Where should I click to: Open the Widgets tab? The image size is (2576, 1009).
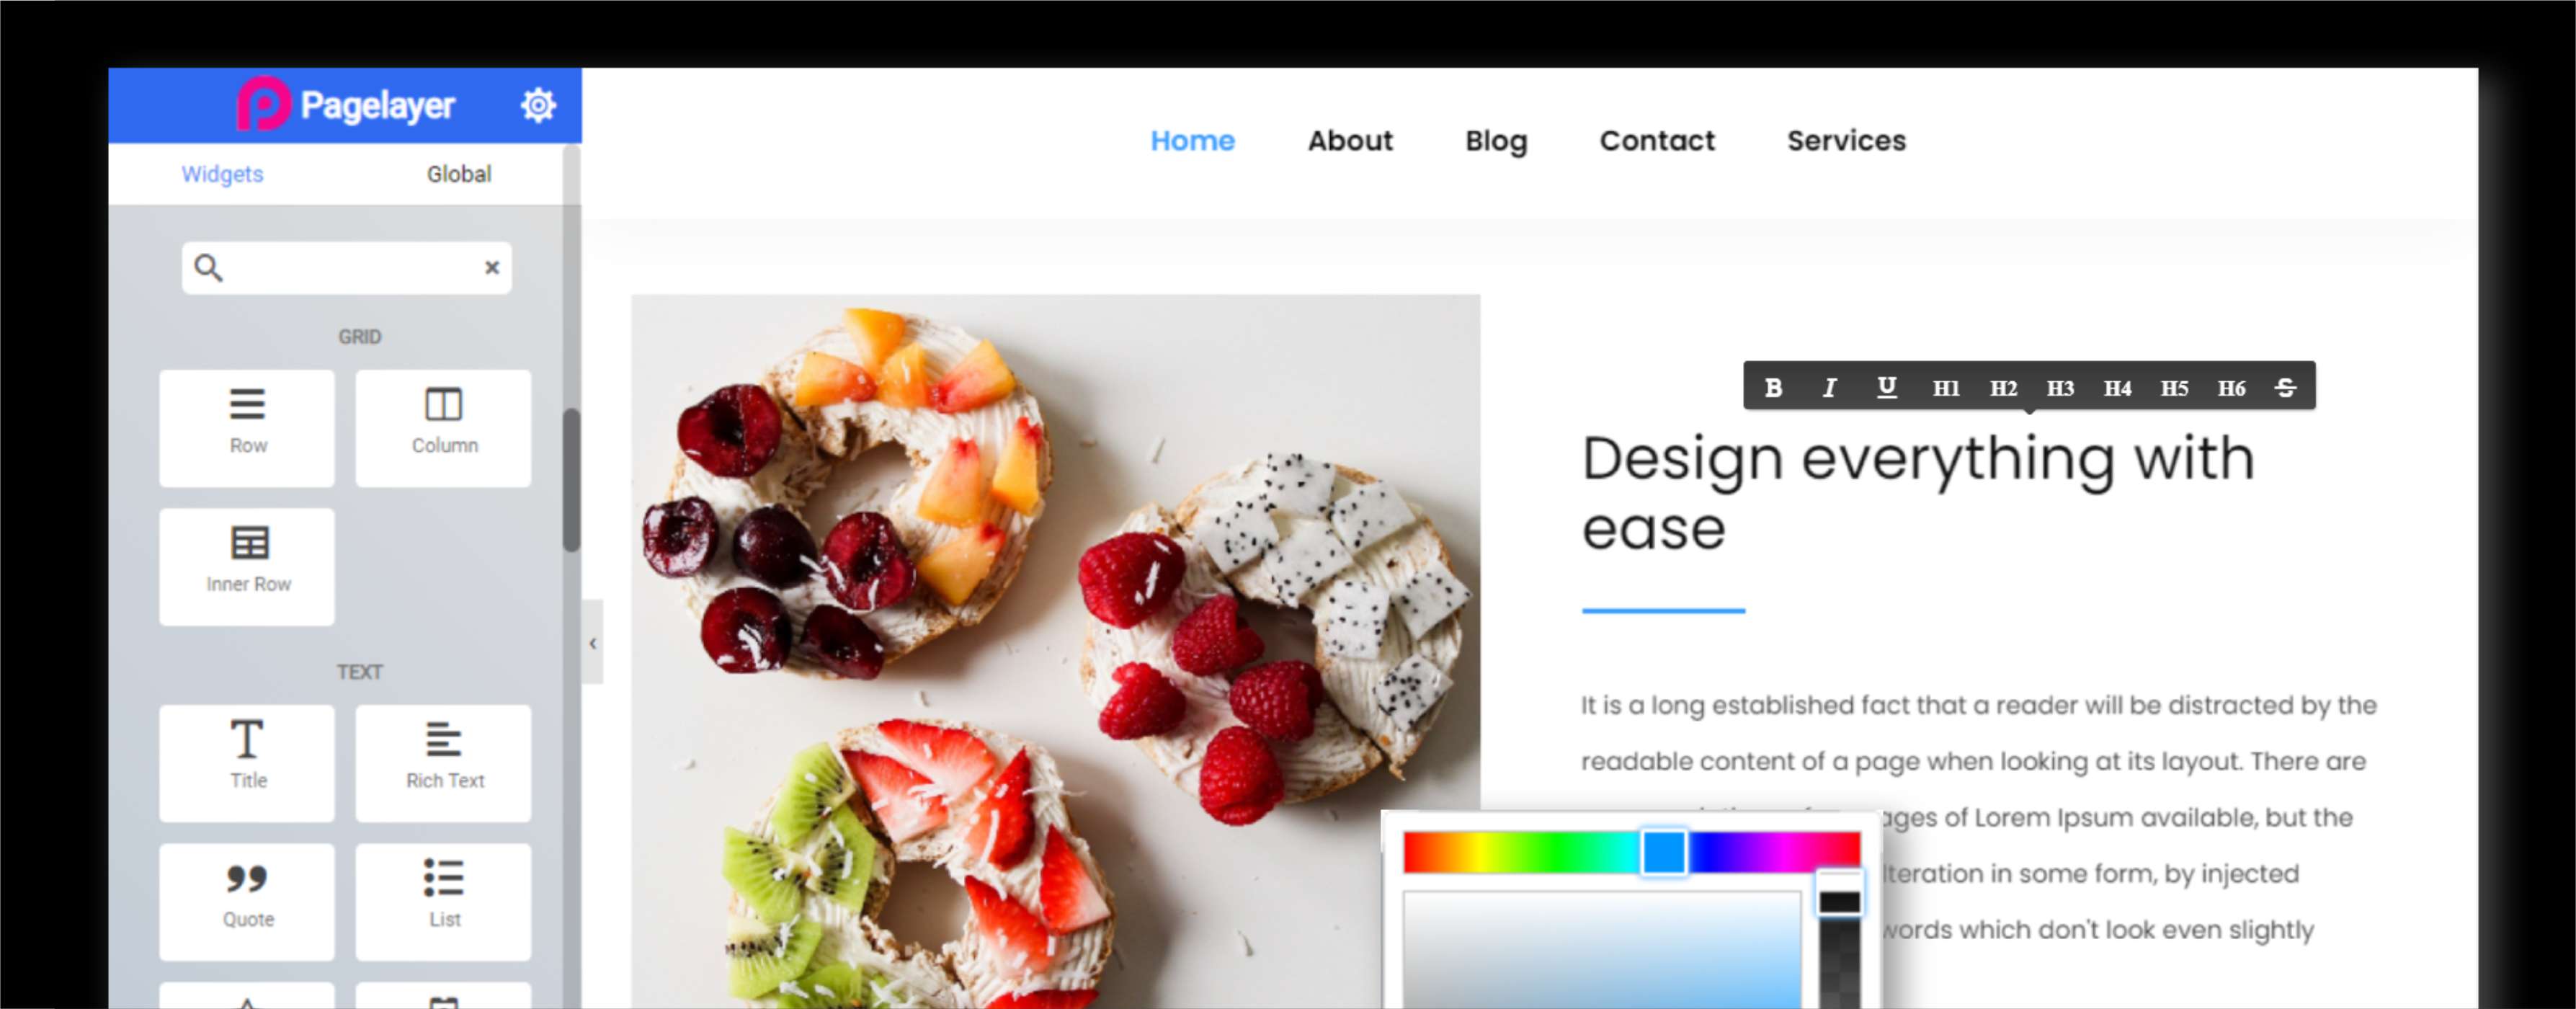pos(222,174)
